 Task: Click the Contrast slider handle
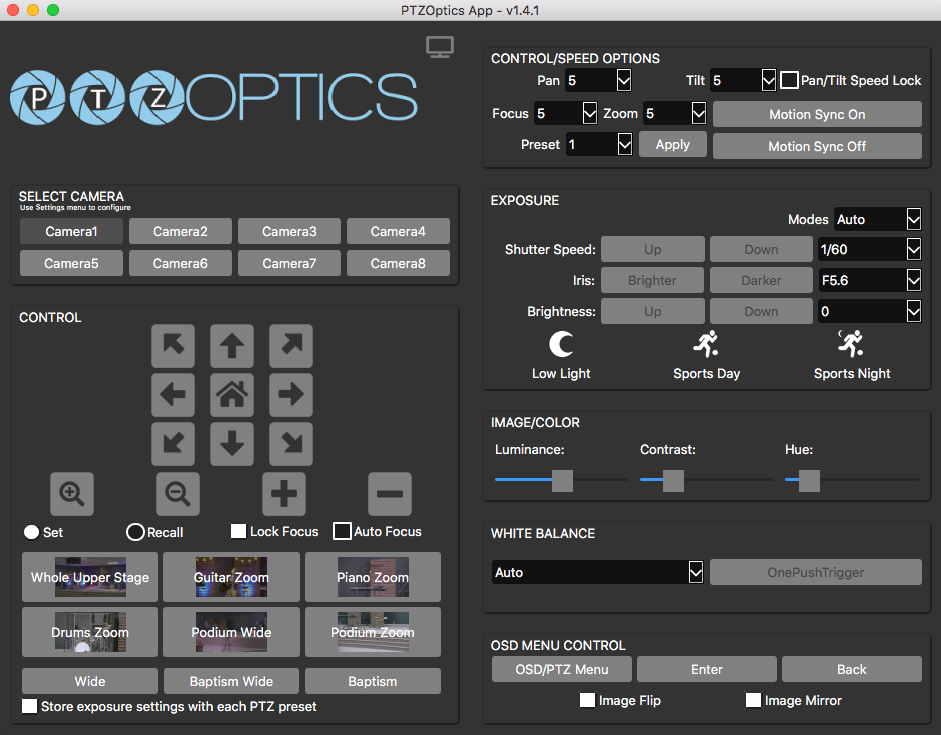click(673, 480)
